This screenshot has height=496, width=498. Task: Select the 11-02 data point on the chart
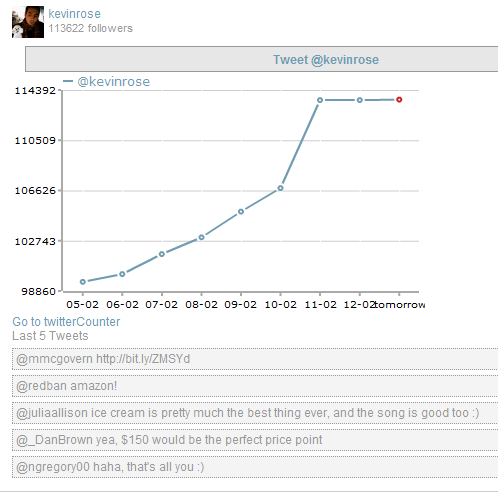(x=320, y=100)
